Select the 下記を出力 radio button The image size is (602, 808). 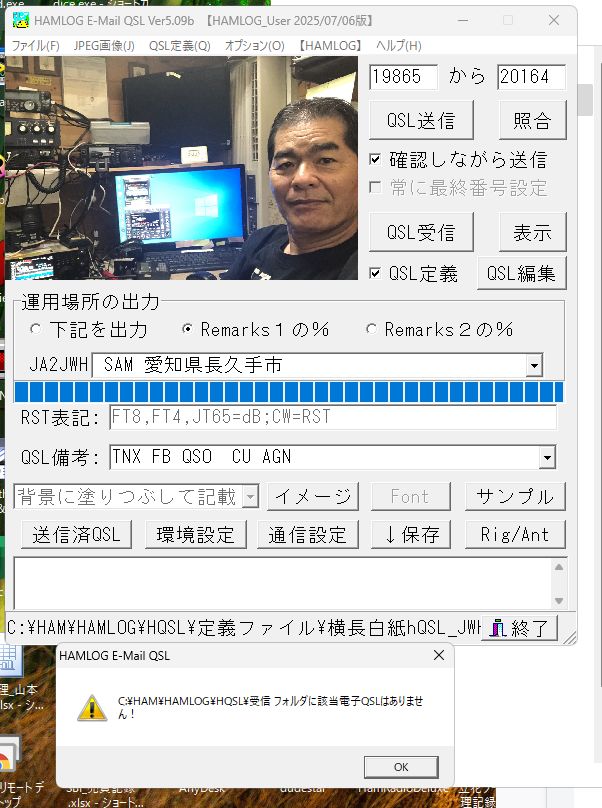[x=36, y=329]
